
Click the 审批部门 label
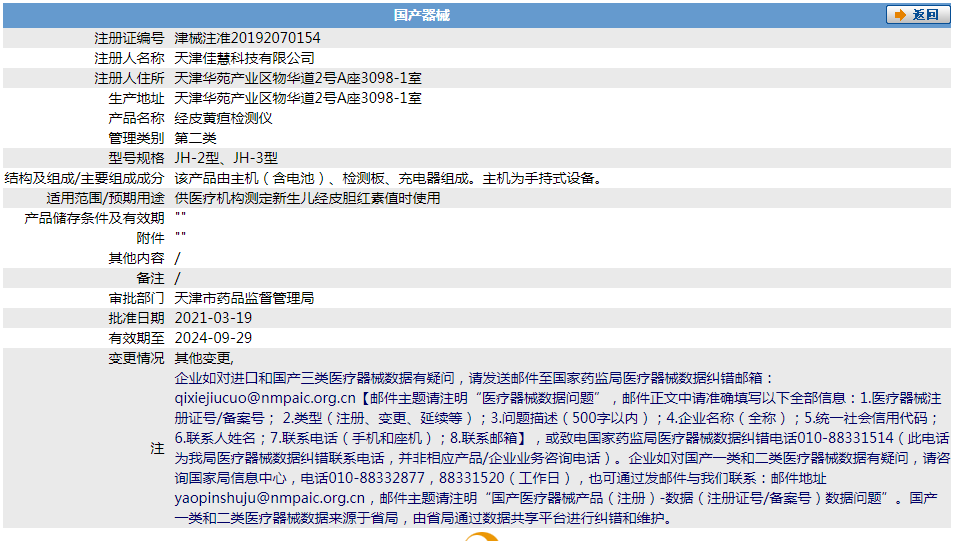point(136,298)
